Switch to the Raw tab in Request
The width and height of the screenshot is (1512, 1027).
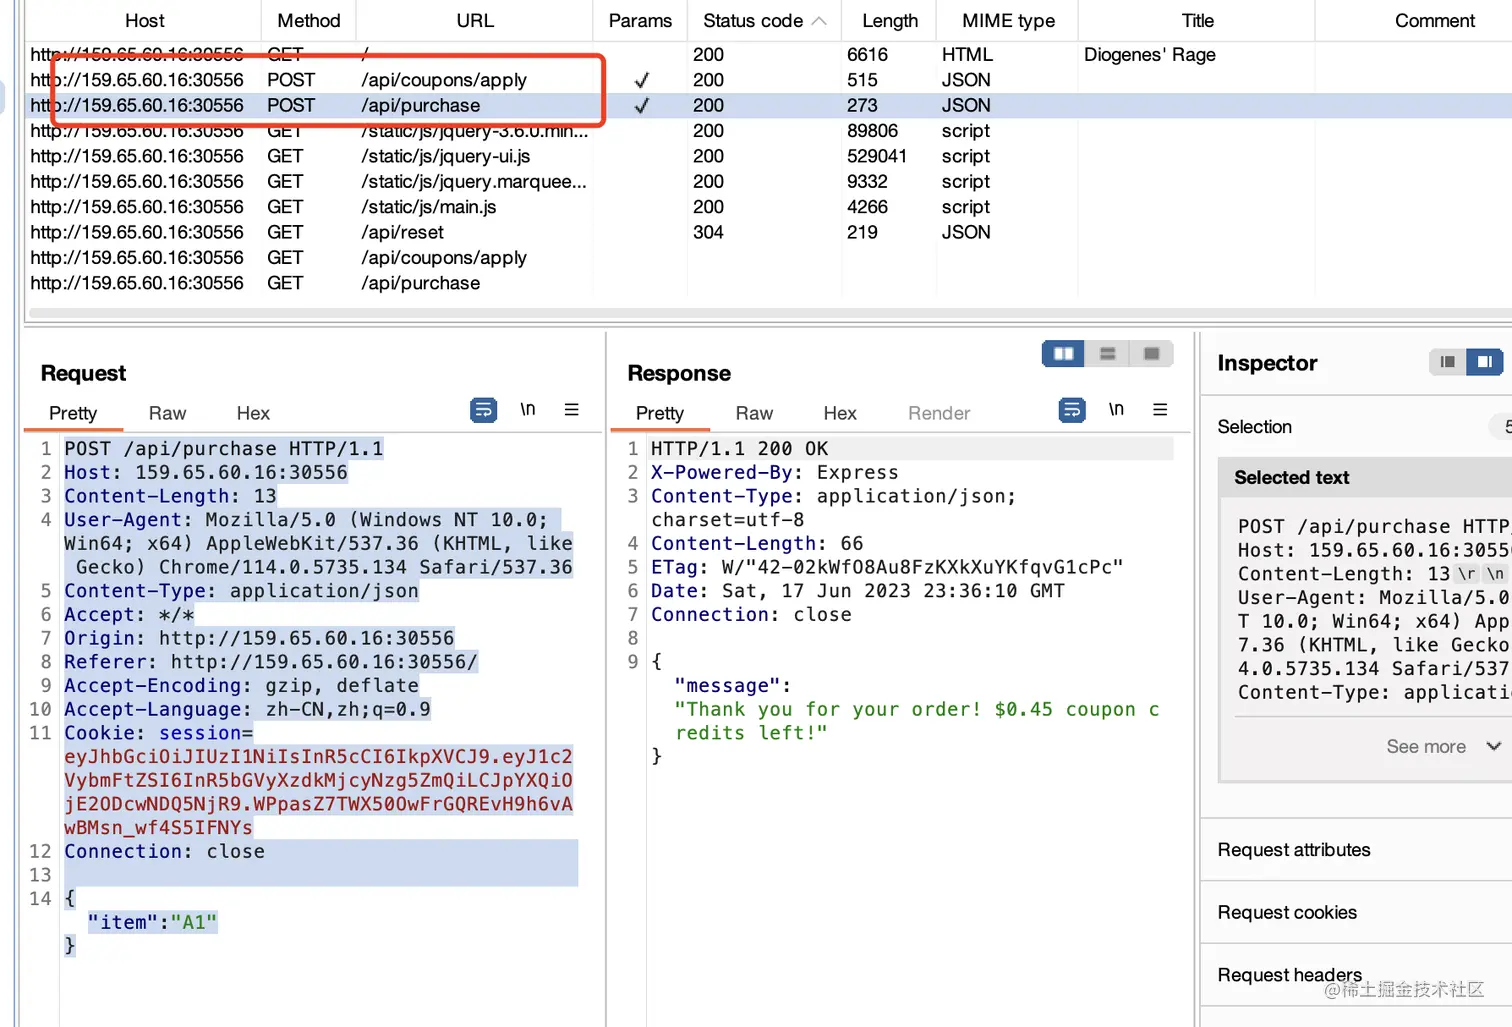click(167, 414)
